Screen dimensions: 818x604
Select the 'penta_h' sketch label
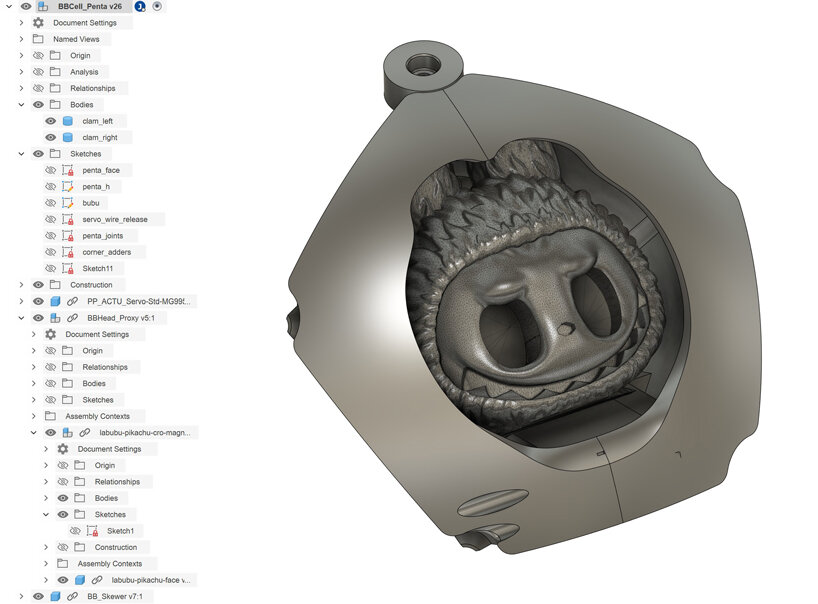[x=96, y=186]
